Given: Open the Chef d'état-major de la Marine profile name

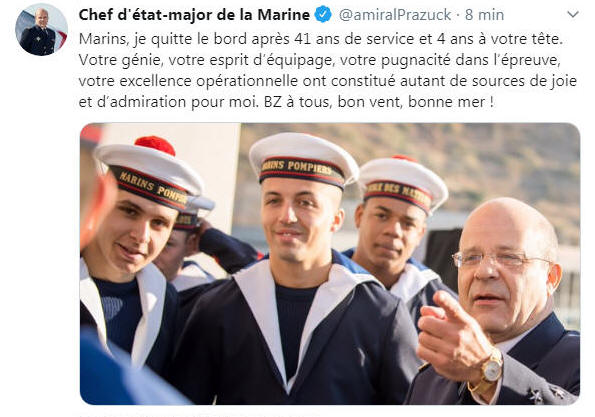Looking at the screenshot, I should pyautogui.click(x=194, y=15).
